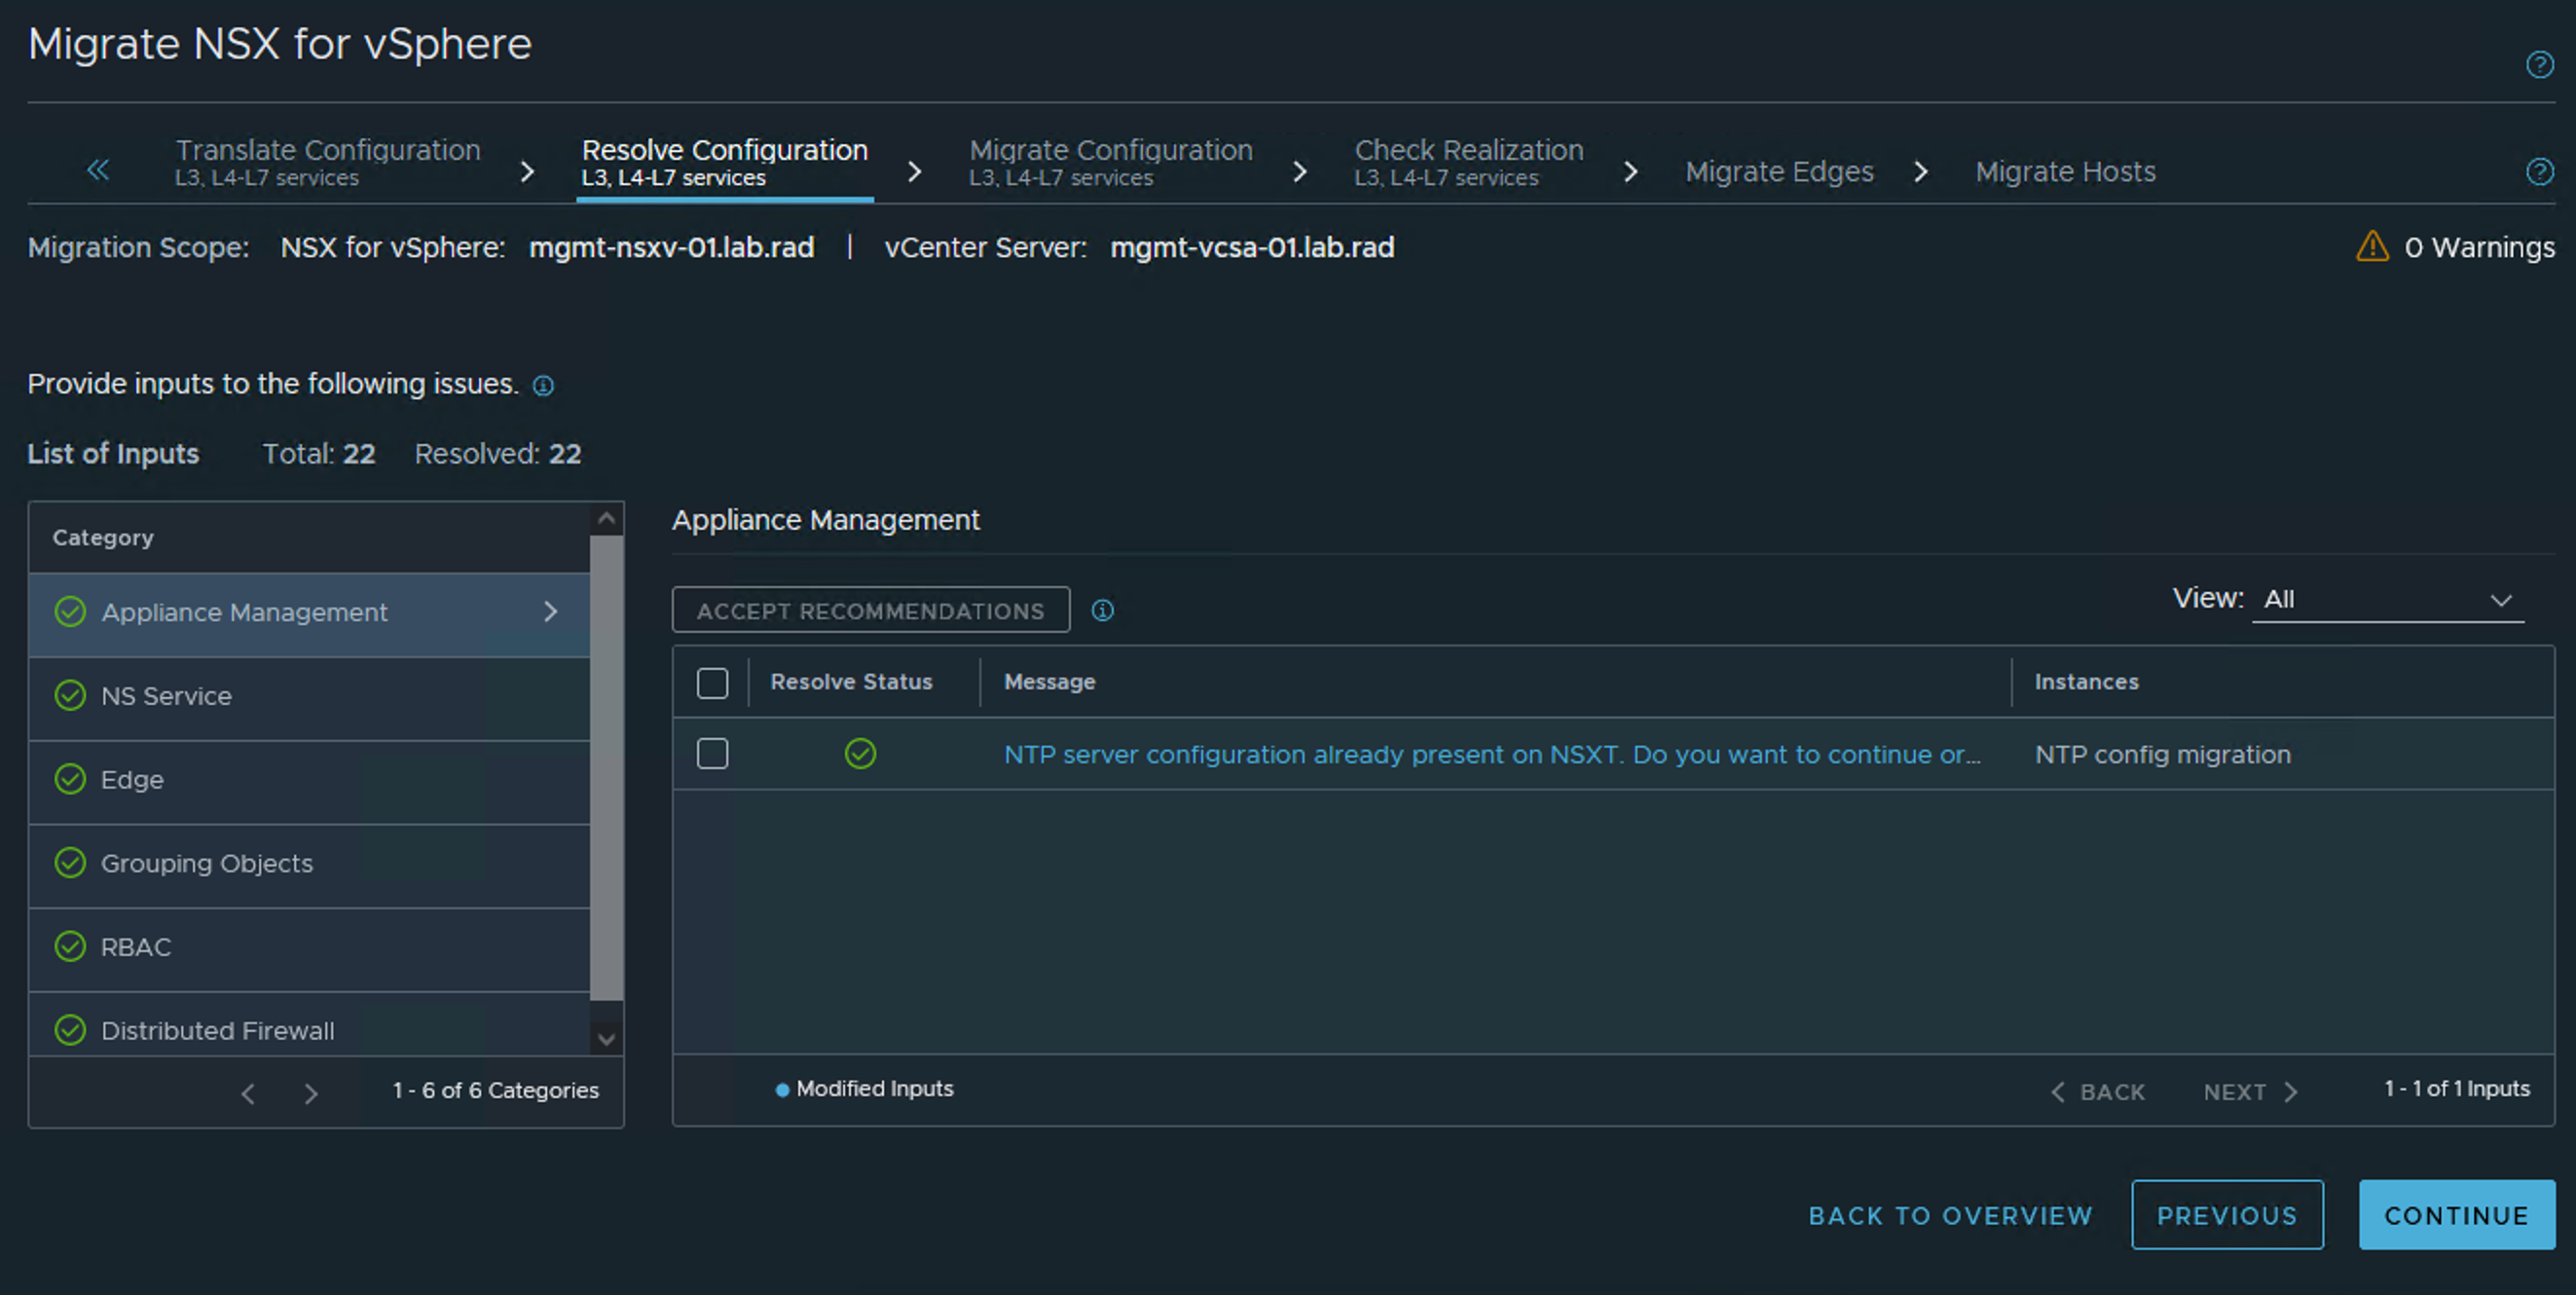Click NS Service green check icon

click(x=70, y=695)
